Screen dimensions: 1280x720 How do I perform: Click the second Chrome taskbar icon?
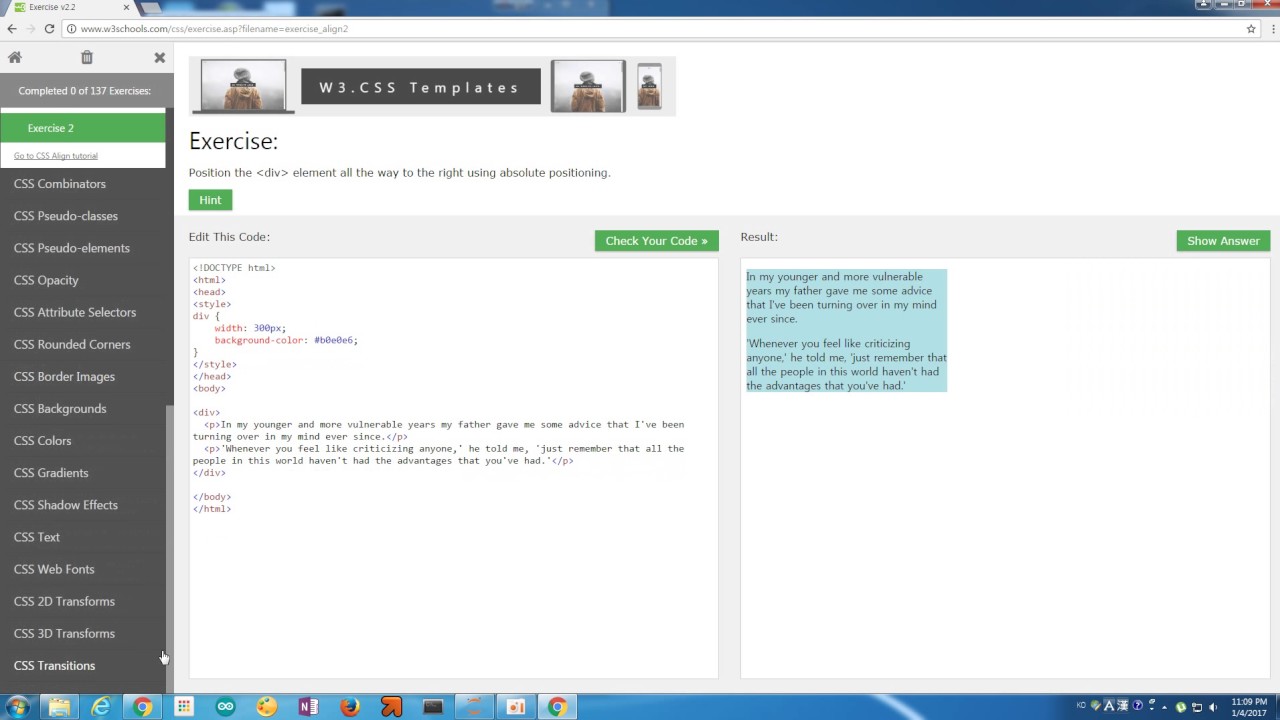(x=558, y=707)
